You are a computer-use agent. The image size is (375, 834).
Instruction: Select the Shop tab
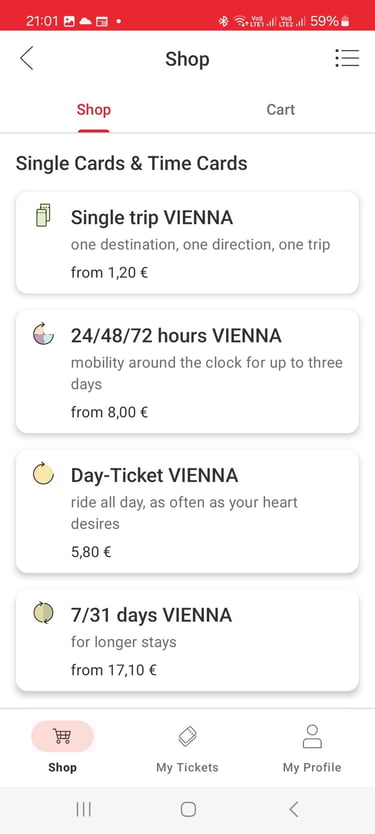click(94, 110)
